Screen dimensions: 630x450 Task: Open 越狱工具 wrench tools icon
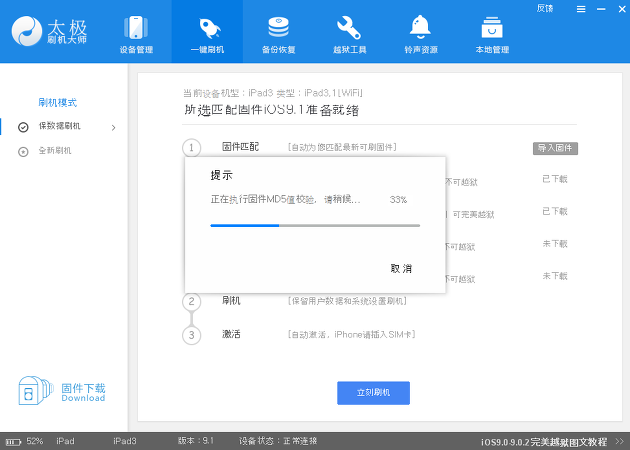(x=350, y=34)
